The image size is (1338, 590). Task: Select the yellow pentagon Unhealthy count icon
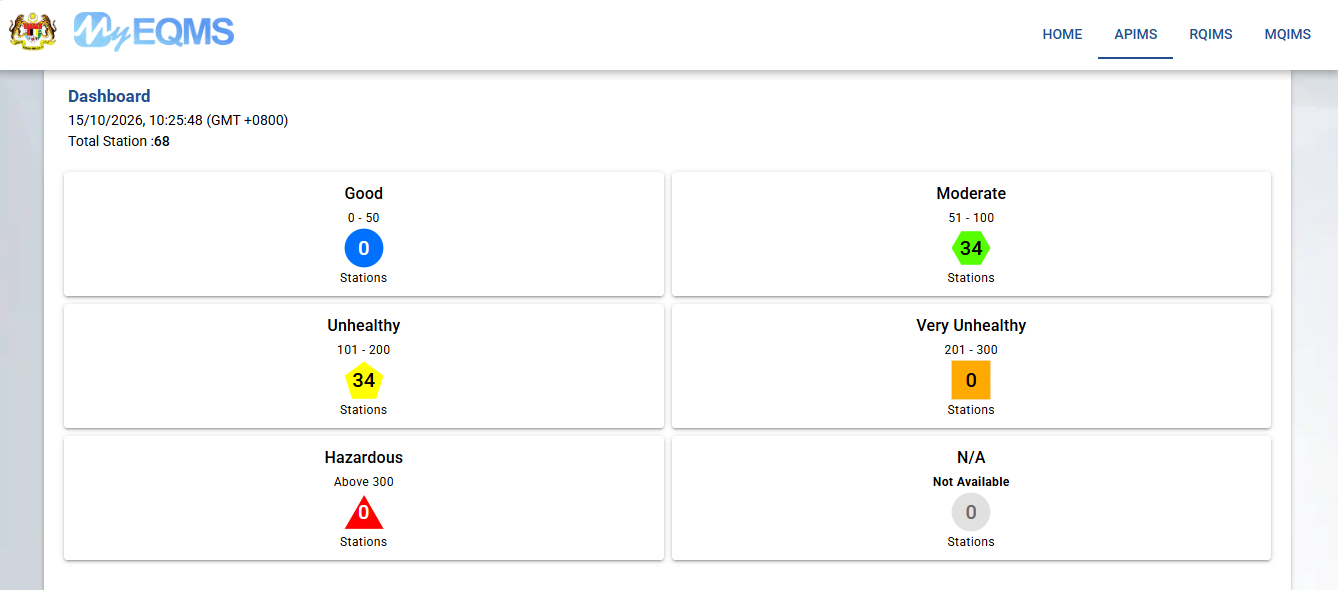364,380
